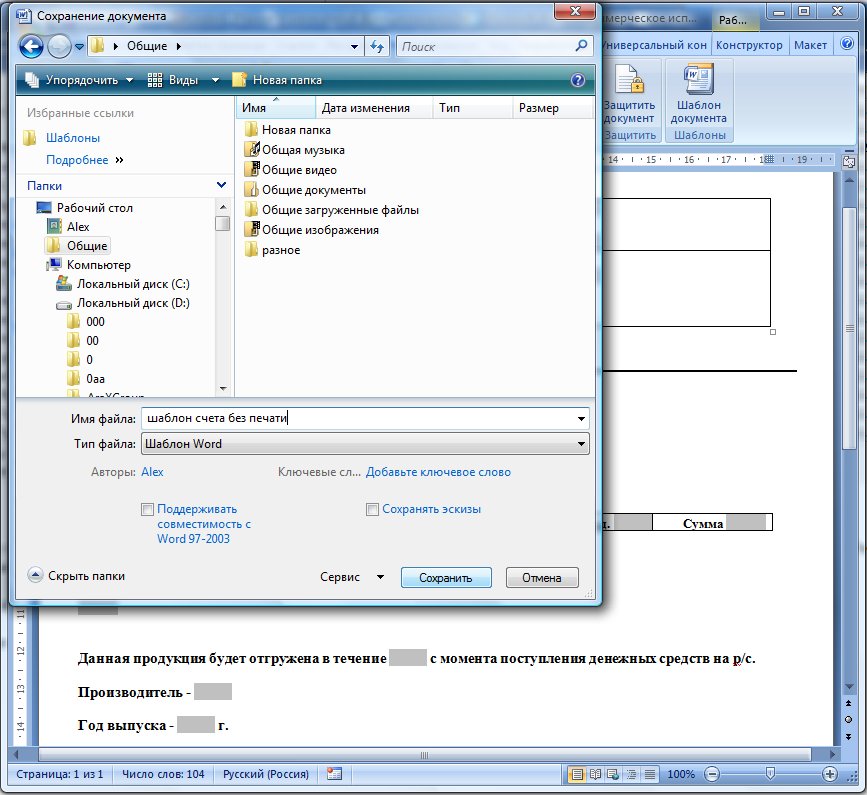Select 'Компьютер' in folder tree
The image size is (867, 795).
(98, 265)
